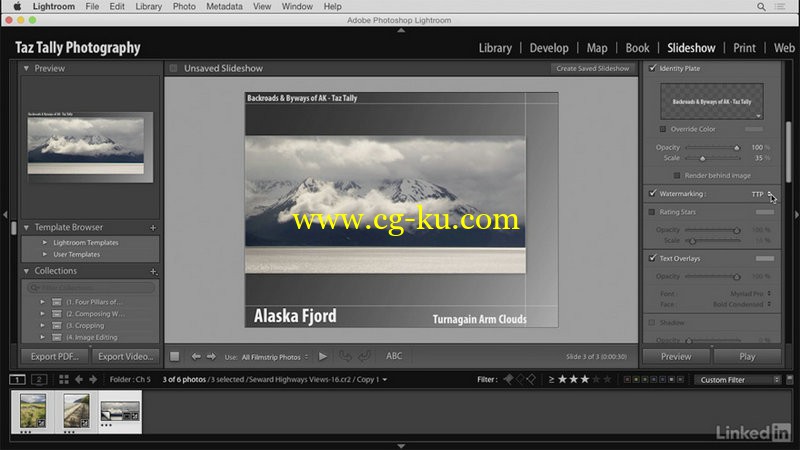Open second window display 2 icon
Image resolution: width=800 pixels, height=450 pixels.
(39, 380)
